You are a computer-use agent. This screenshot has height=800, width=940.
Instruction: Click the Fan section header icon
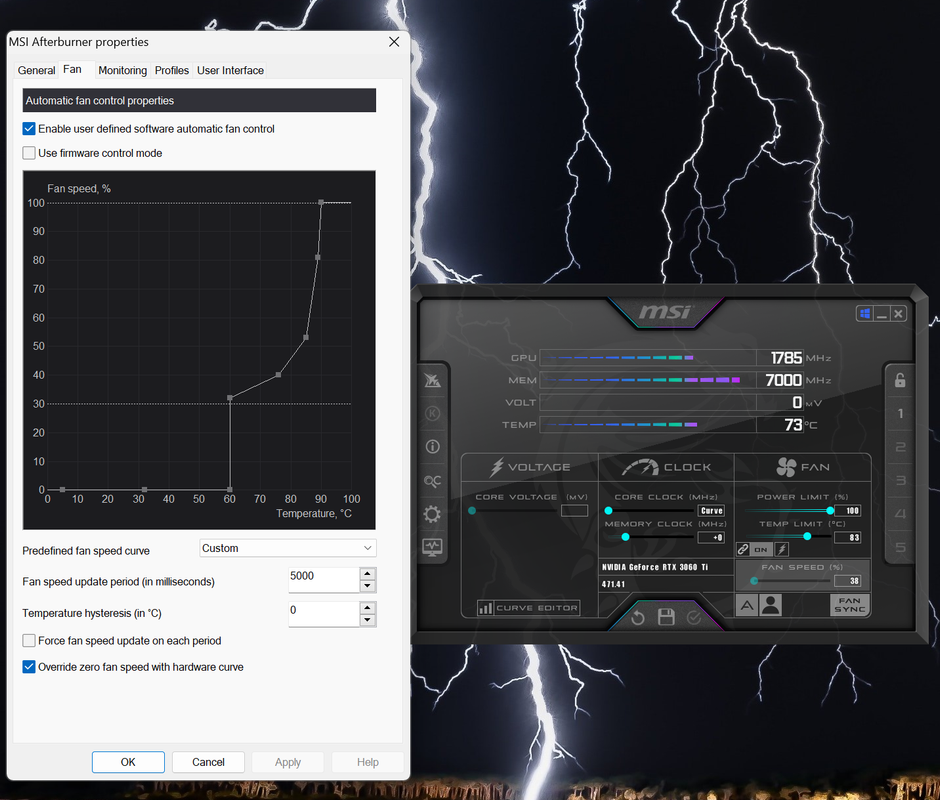786,467
